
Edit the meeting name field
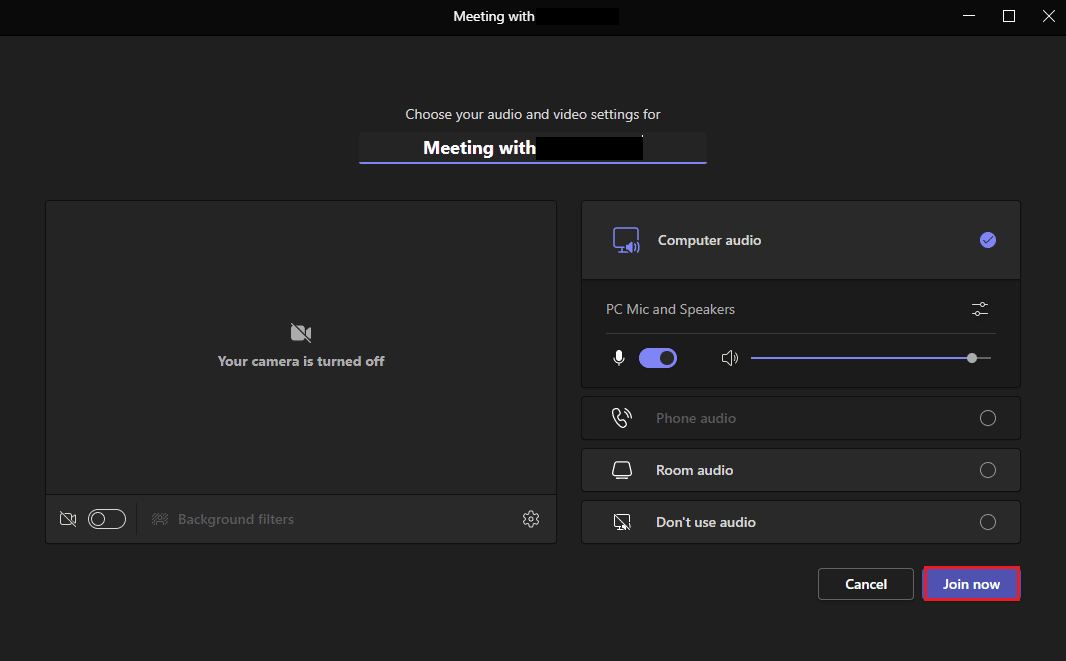tap(533, 148)
